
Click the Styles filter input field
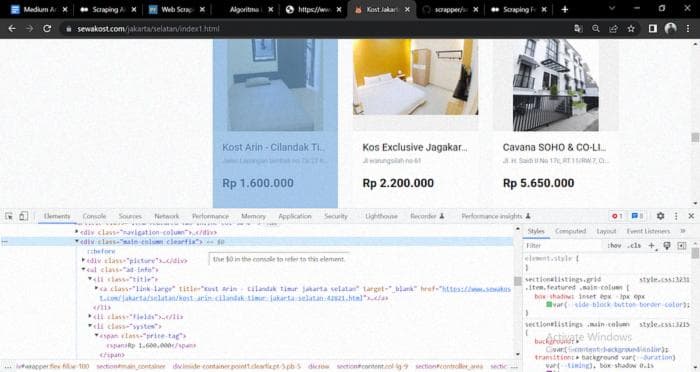[563, 246]
